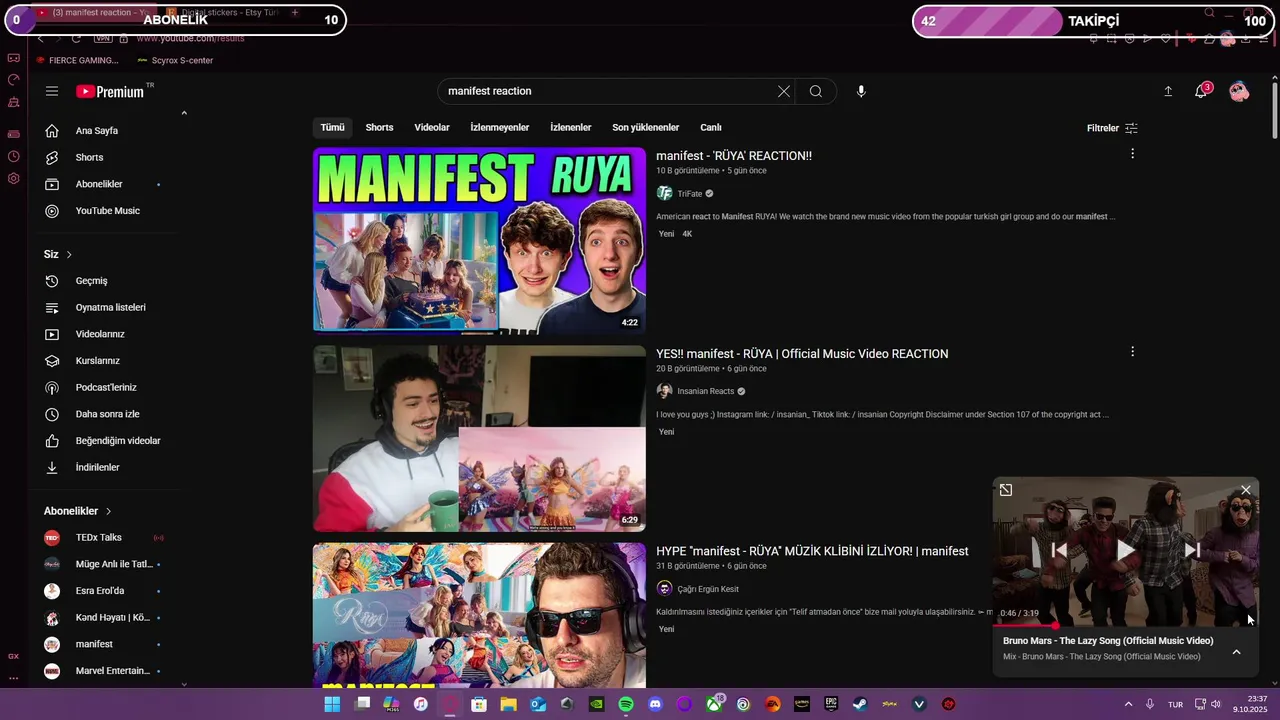Click the YouTube Premium logo
1280x720 pixels.
pyautogui.click(x=111, y=91)
